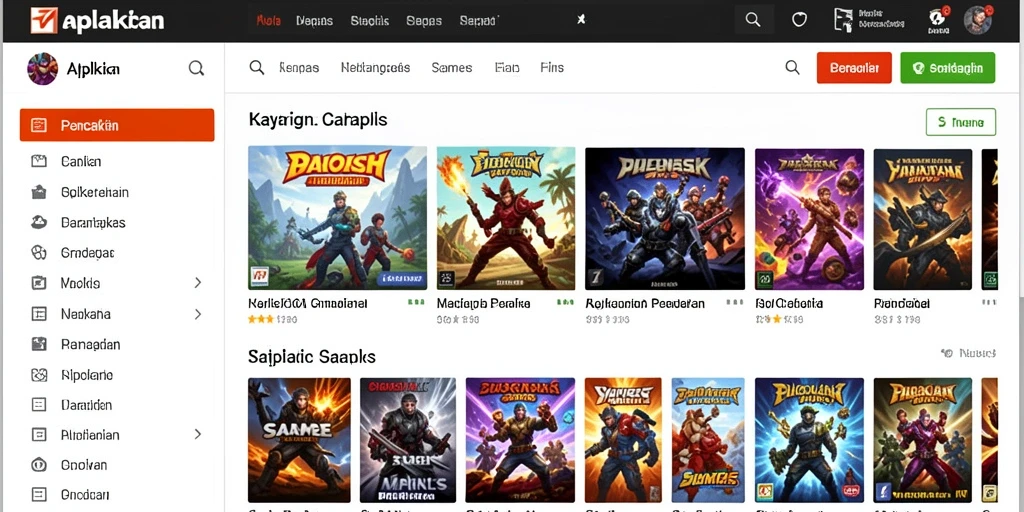
Task: Click the search icon left of red button
Action: (x=792, y=67)
